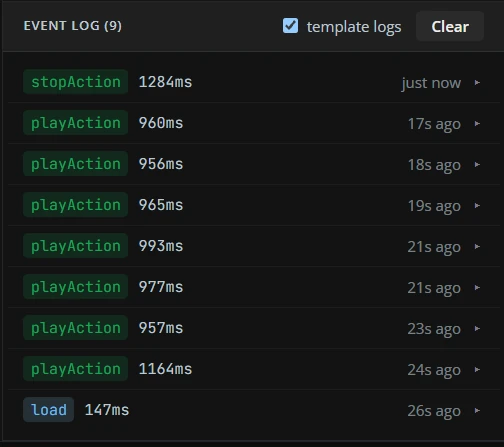The image size is (504, 447).
Task: Click the playAction tag beside 977ms
Action: pyautogui.click(x=76, y=287)
